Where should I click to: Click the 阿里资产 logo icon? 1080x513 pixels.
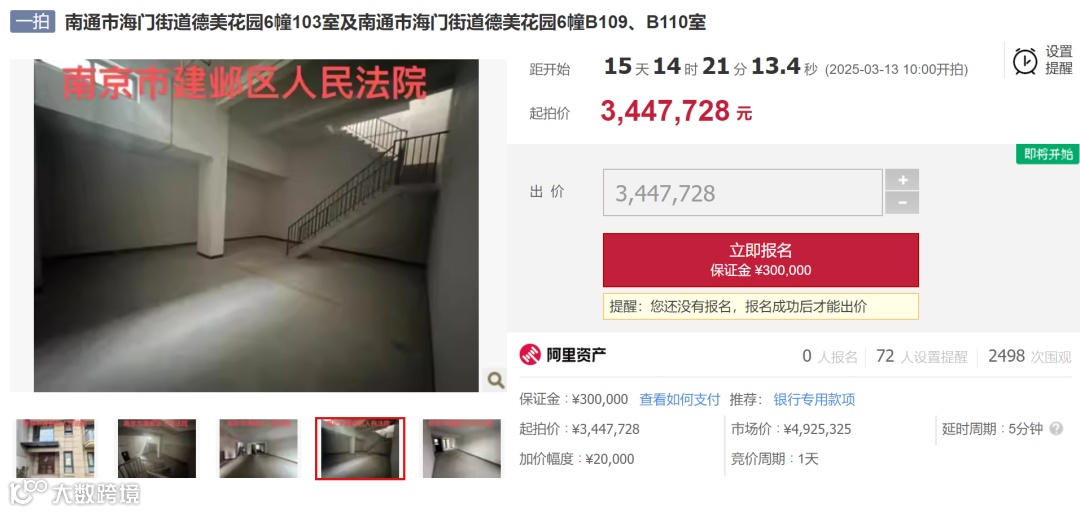[x=530, y=355]
